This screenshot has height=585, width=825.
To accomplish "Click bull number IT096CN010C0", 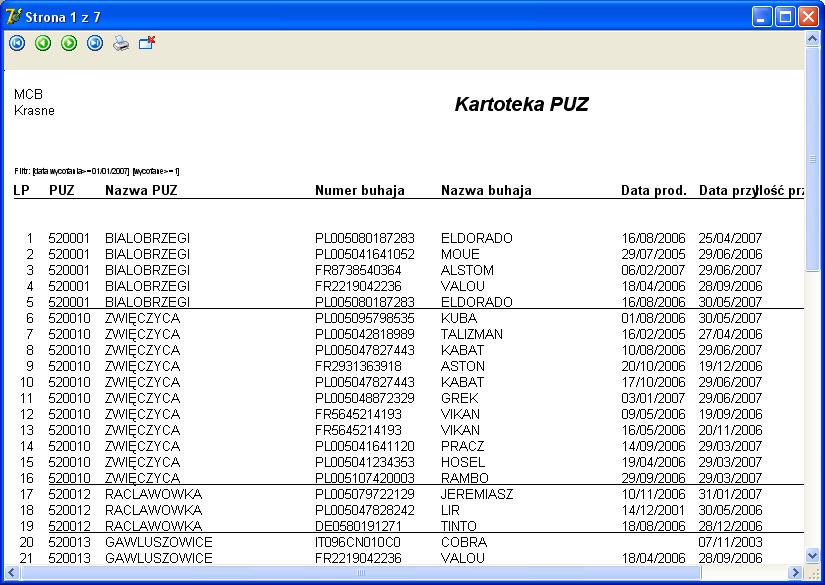I will click(x=358, y=542).
